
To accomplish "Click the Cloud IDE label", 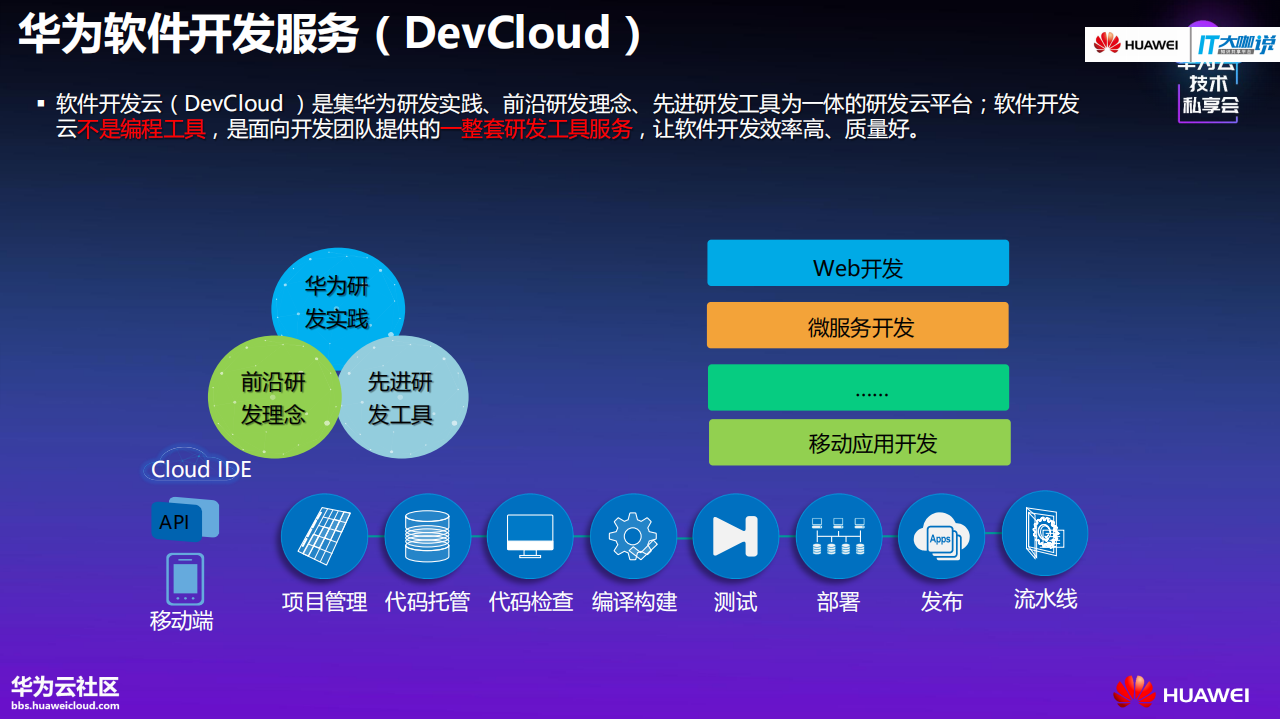I will coord(197,468).
